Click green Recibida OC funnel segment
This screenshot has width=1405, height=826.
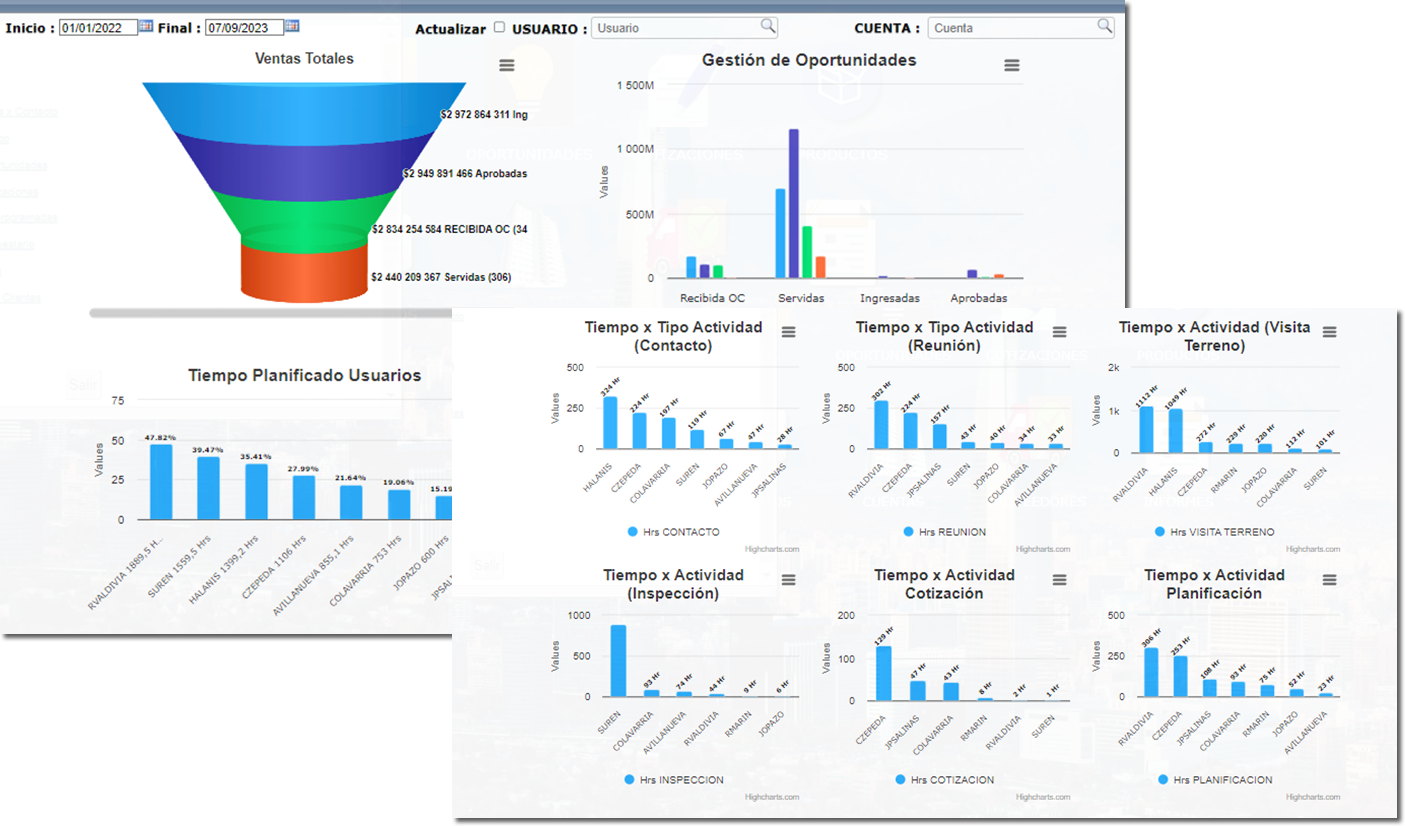click(304, 222)
